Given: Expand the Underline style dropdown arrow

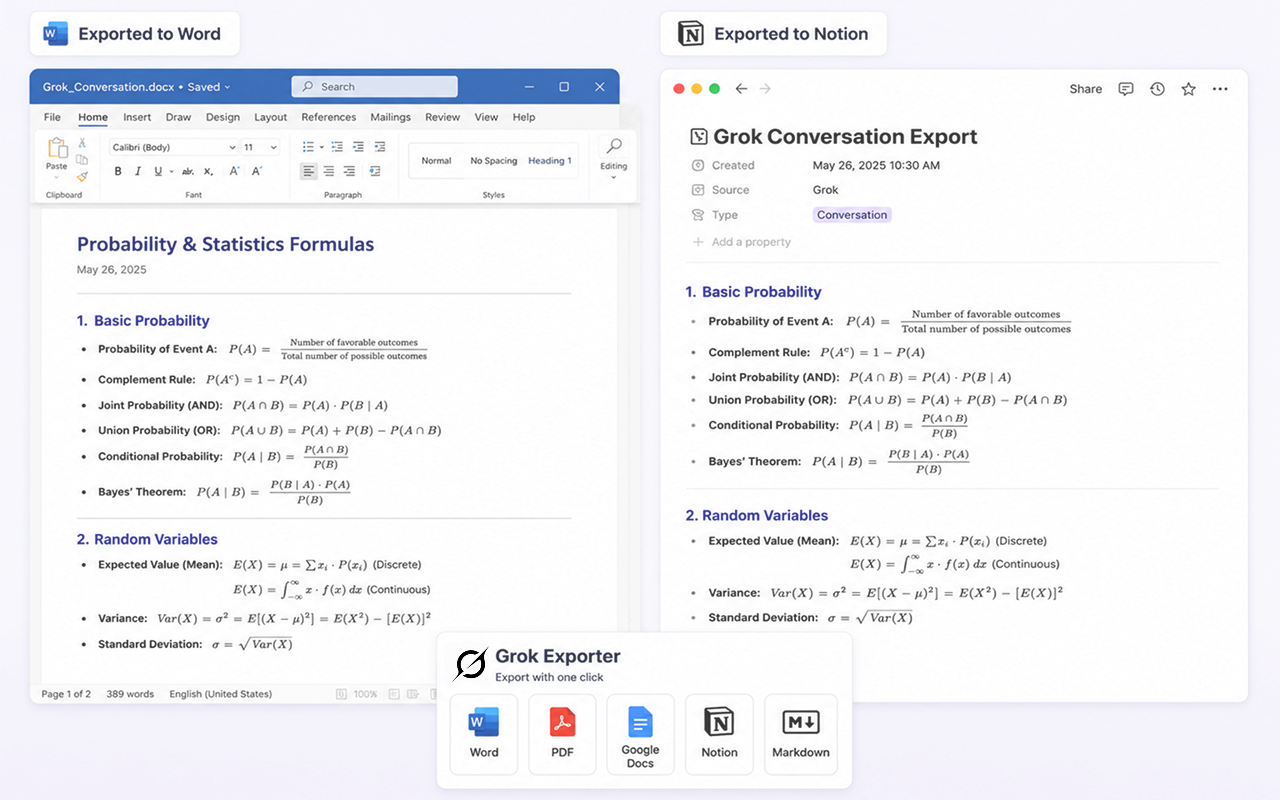Looking at the screenshot, I should (x=170, y=172).
